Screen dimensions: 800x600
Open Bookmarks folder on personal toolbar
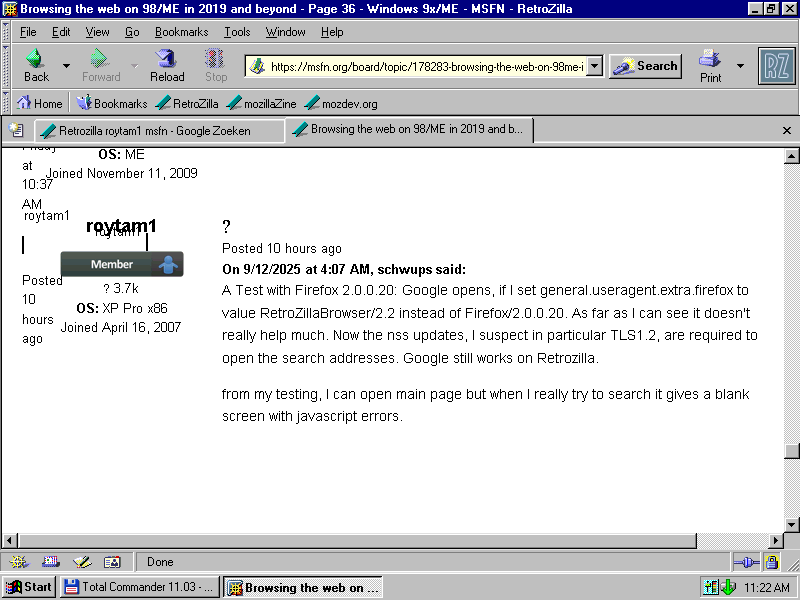coord(112,104)
